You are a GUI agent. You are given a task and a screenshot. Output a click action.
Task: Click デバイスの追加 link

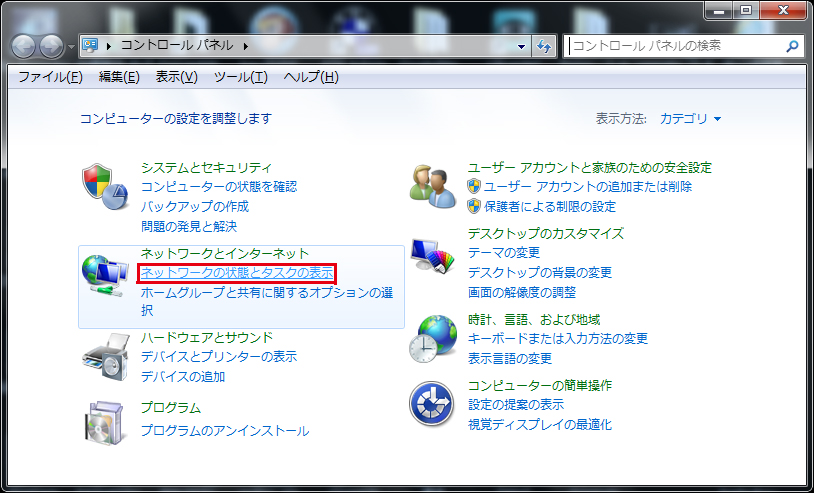(x=183, y=376)
